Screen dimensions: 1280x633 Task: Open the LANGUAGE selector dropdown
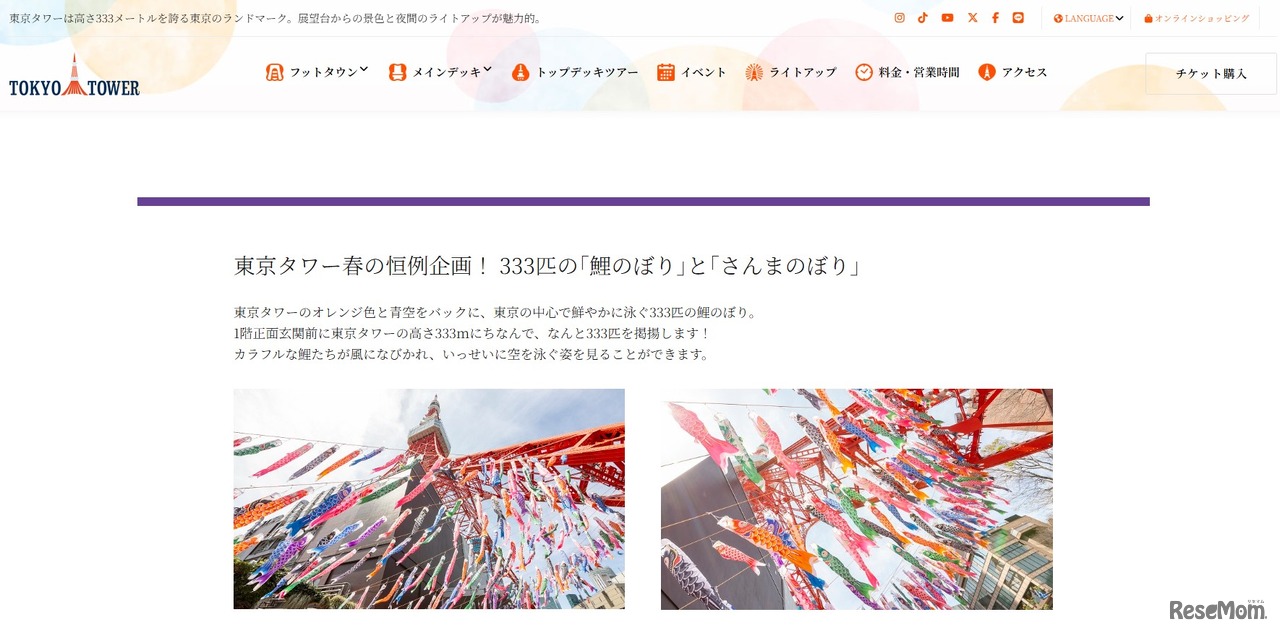[x=1087, y=17]
